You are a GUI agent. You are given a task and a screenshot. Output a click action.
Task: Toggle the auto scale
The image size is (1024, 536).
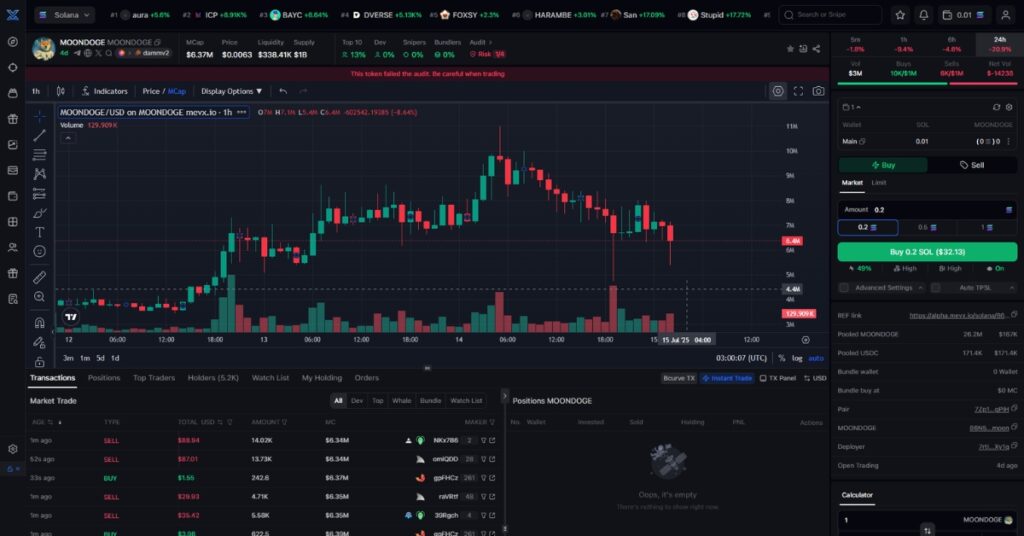pos(816,358)
